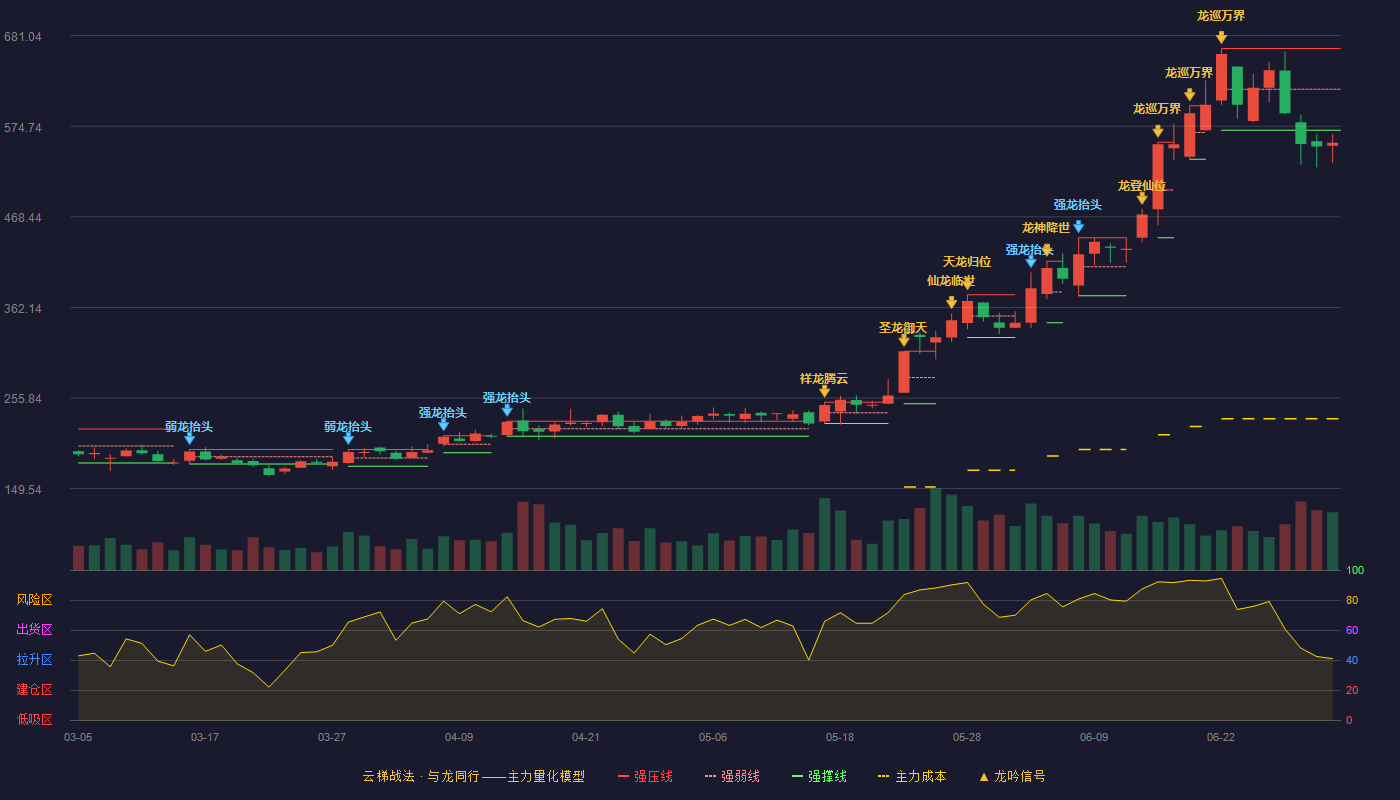The image size is (1400, 800).
Task: Click the 弱龙抬头 arrow above the 03-27 candle
Action: pos(348,438)
